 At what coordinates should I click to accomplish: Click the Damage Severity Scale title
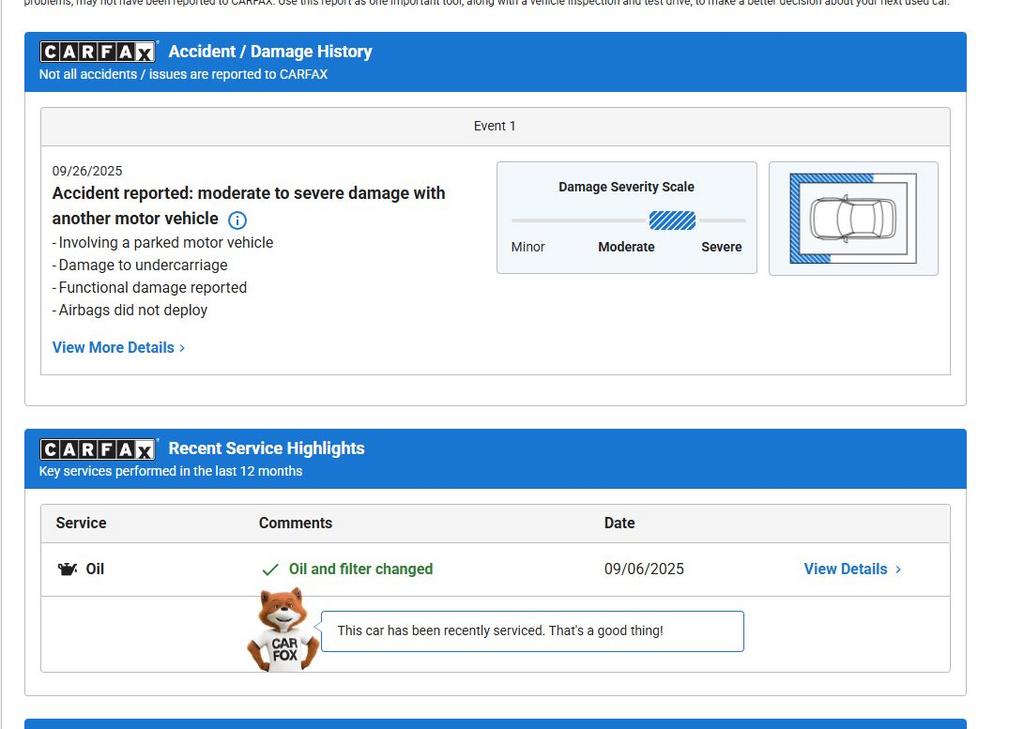(x=626, y=187)
